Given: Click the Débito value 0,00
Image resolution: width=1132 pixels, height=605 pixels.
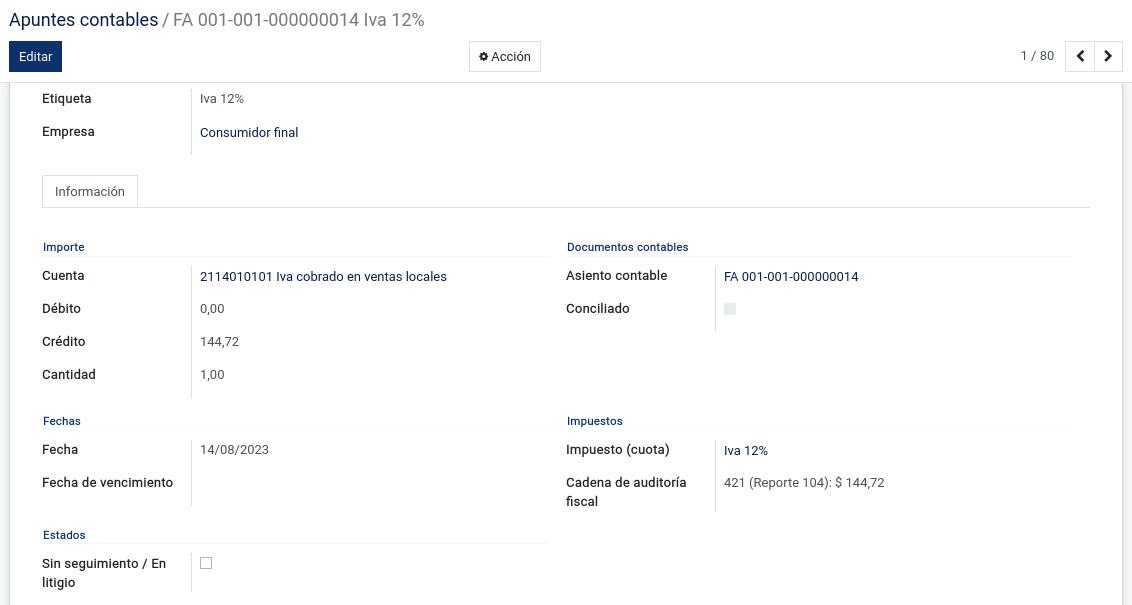Looking at the screenshot, I should 212,308.
